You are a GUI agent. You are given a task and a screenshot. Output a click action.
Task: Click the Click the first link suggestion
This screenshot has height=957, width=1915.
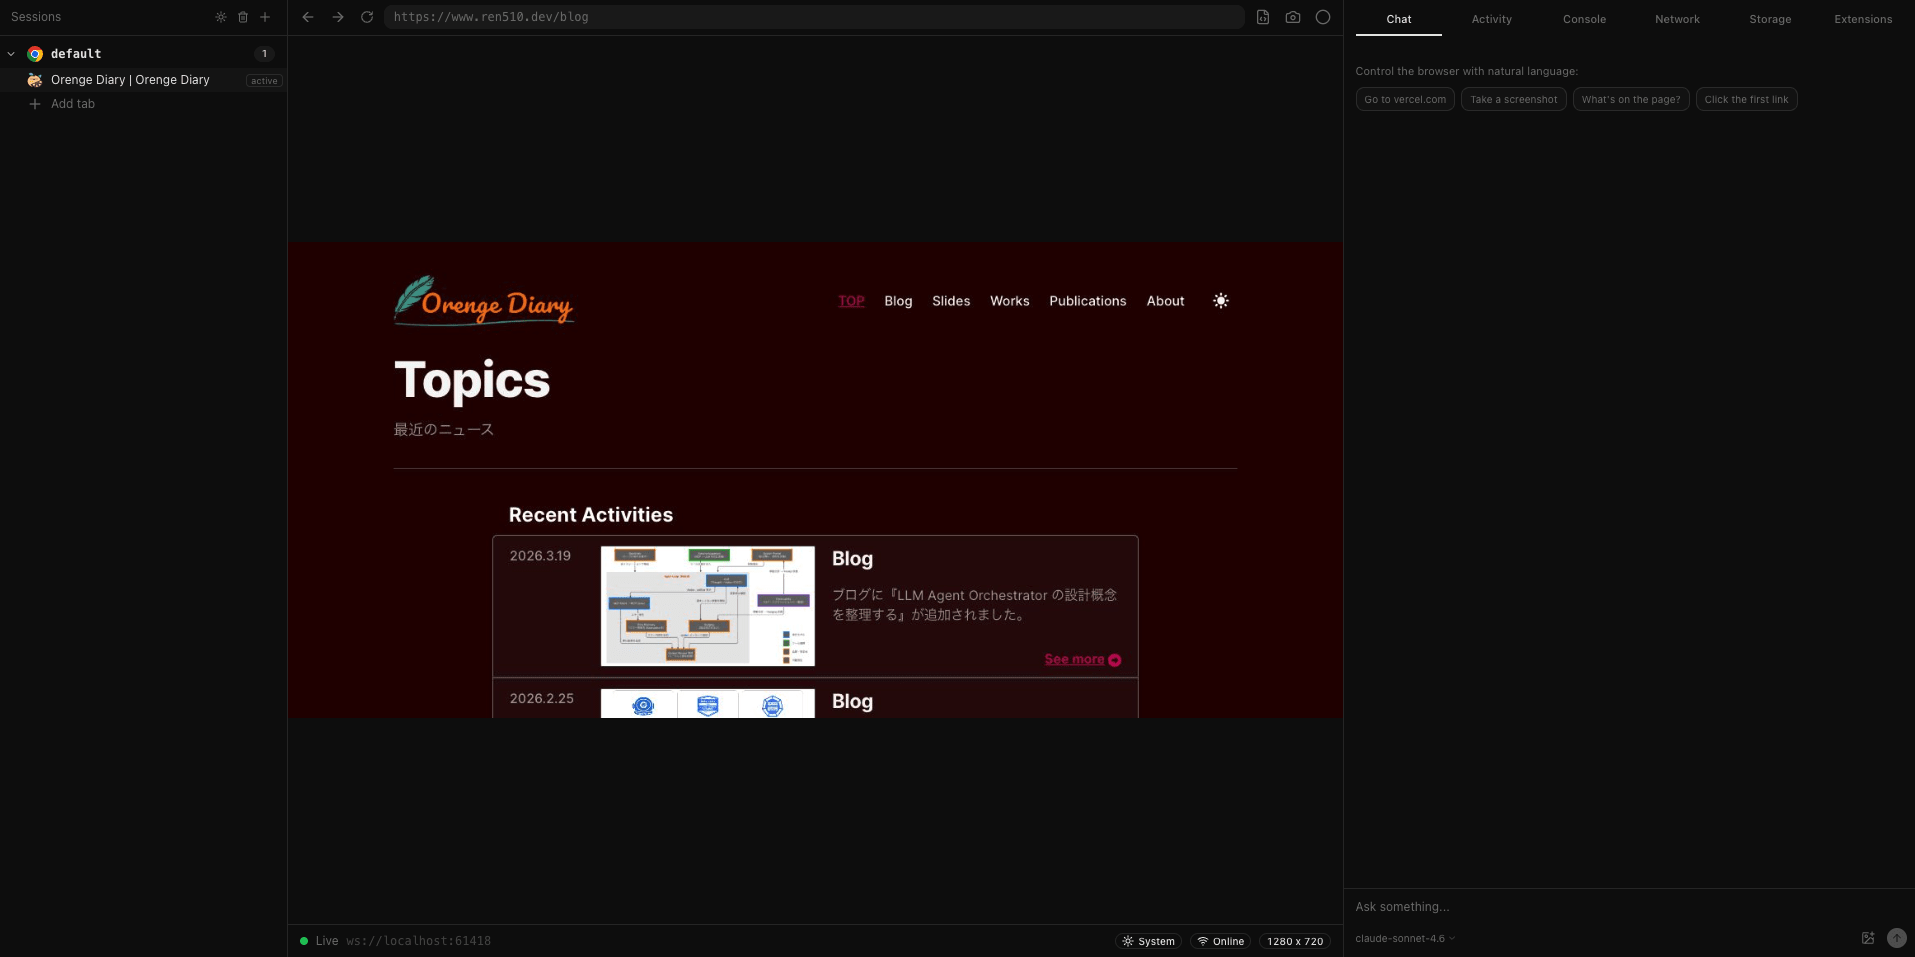point(1746,99)
